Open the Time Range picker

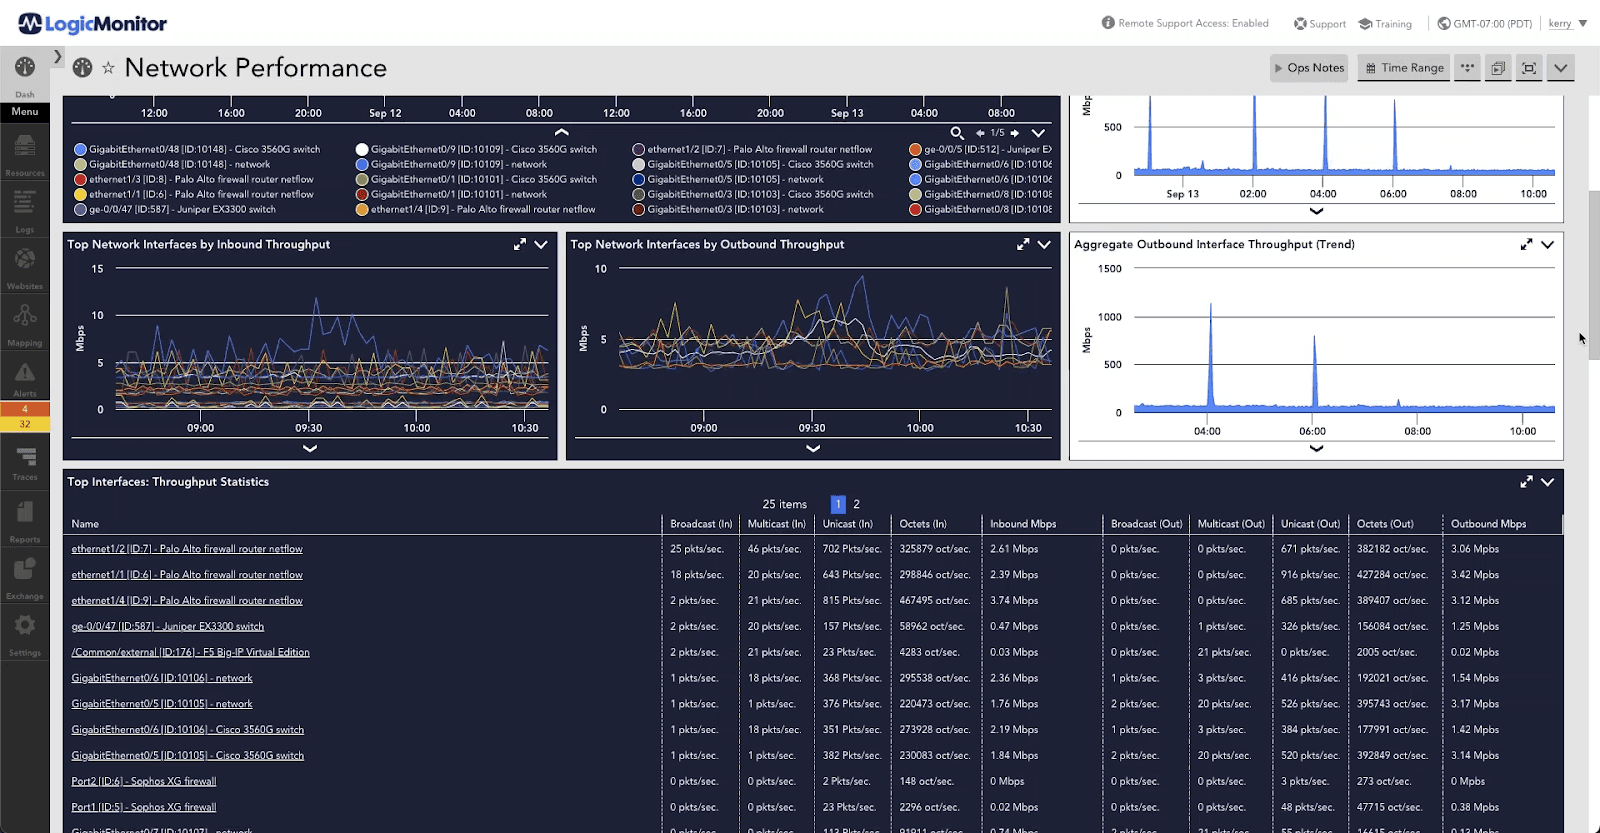[x=1403, y=68]
